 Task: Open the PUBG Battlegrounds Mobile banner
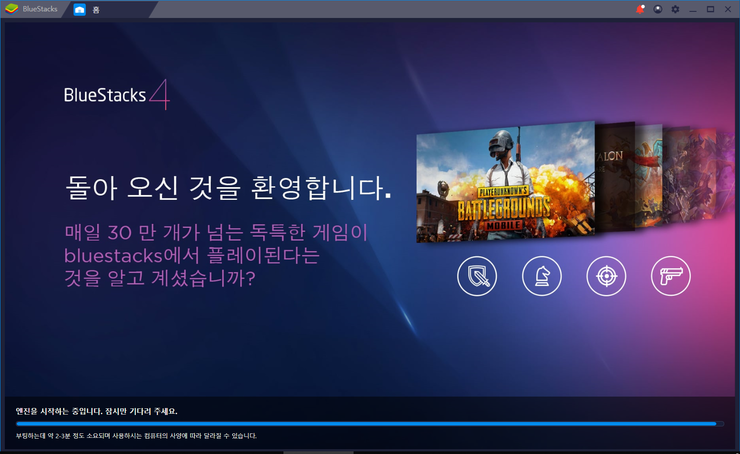point(505,182)
